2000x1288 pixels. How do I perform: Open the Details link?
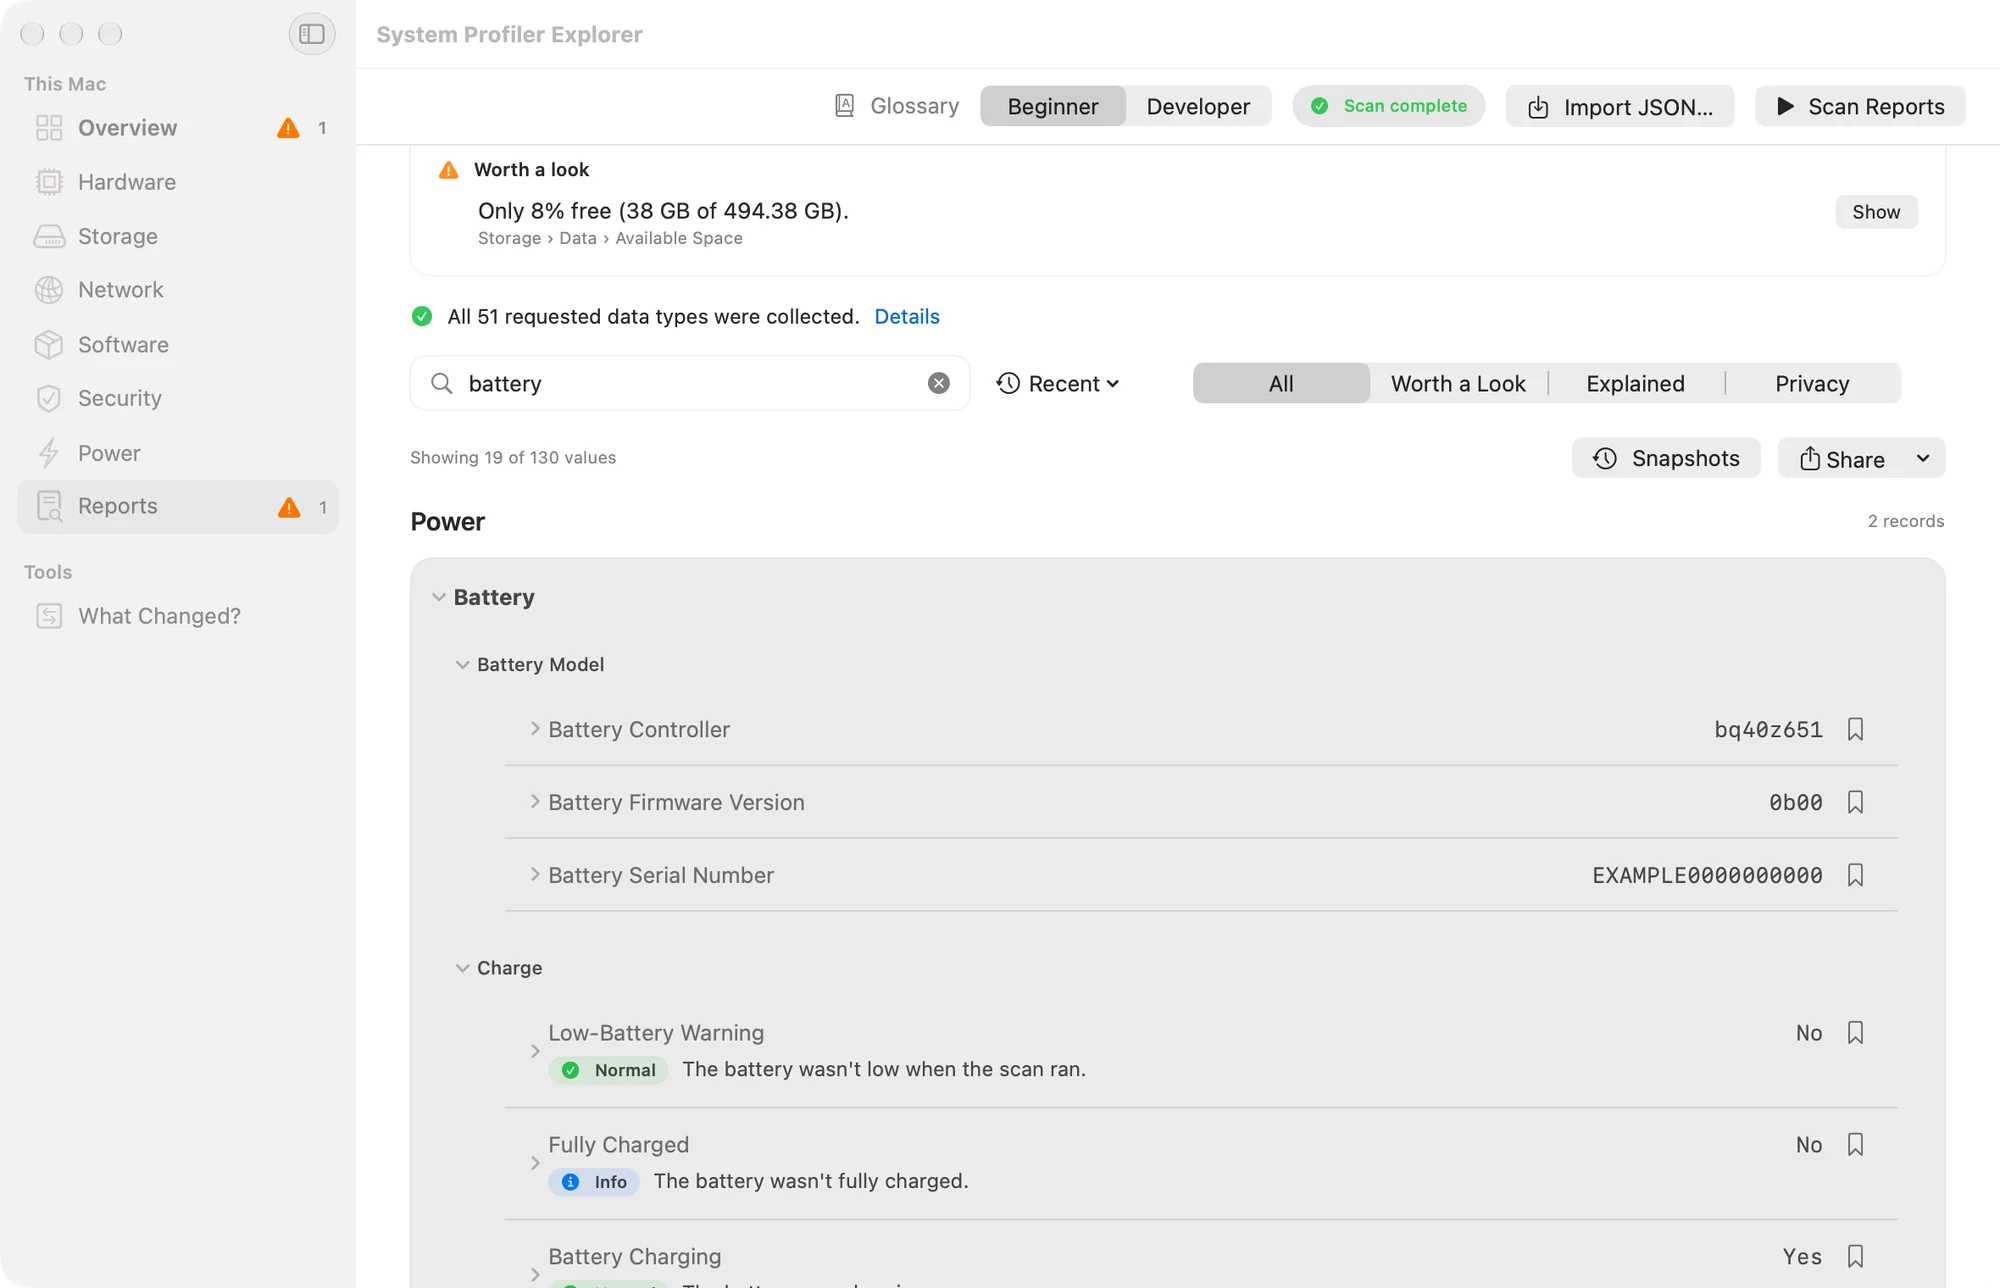[907, 317]
